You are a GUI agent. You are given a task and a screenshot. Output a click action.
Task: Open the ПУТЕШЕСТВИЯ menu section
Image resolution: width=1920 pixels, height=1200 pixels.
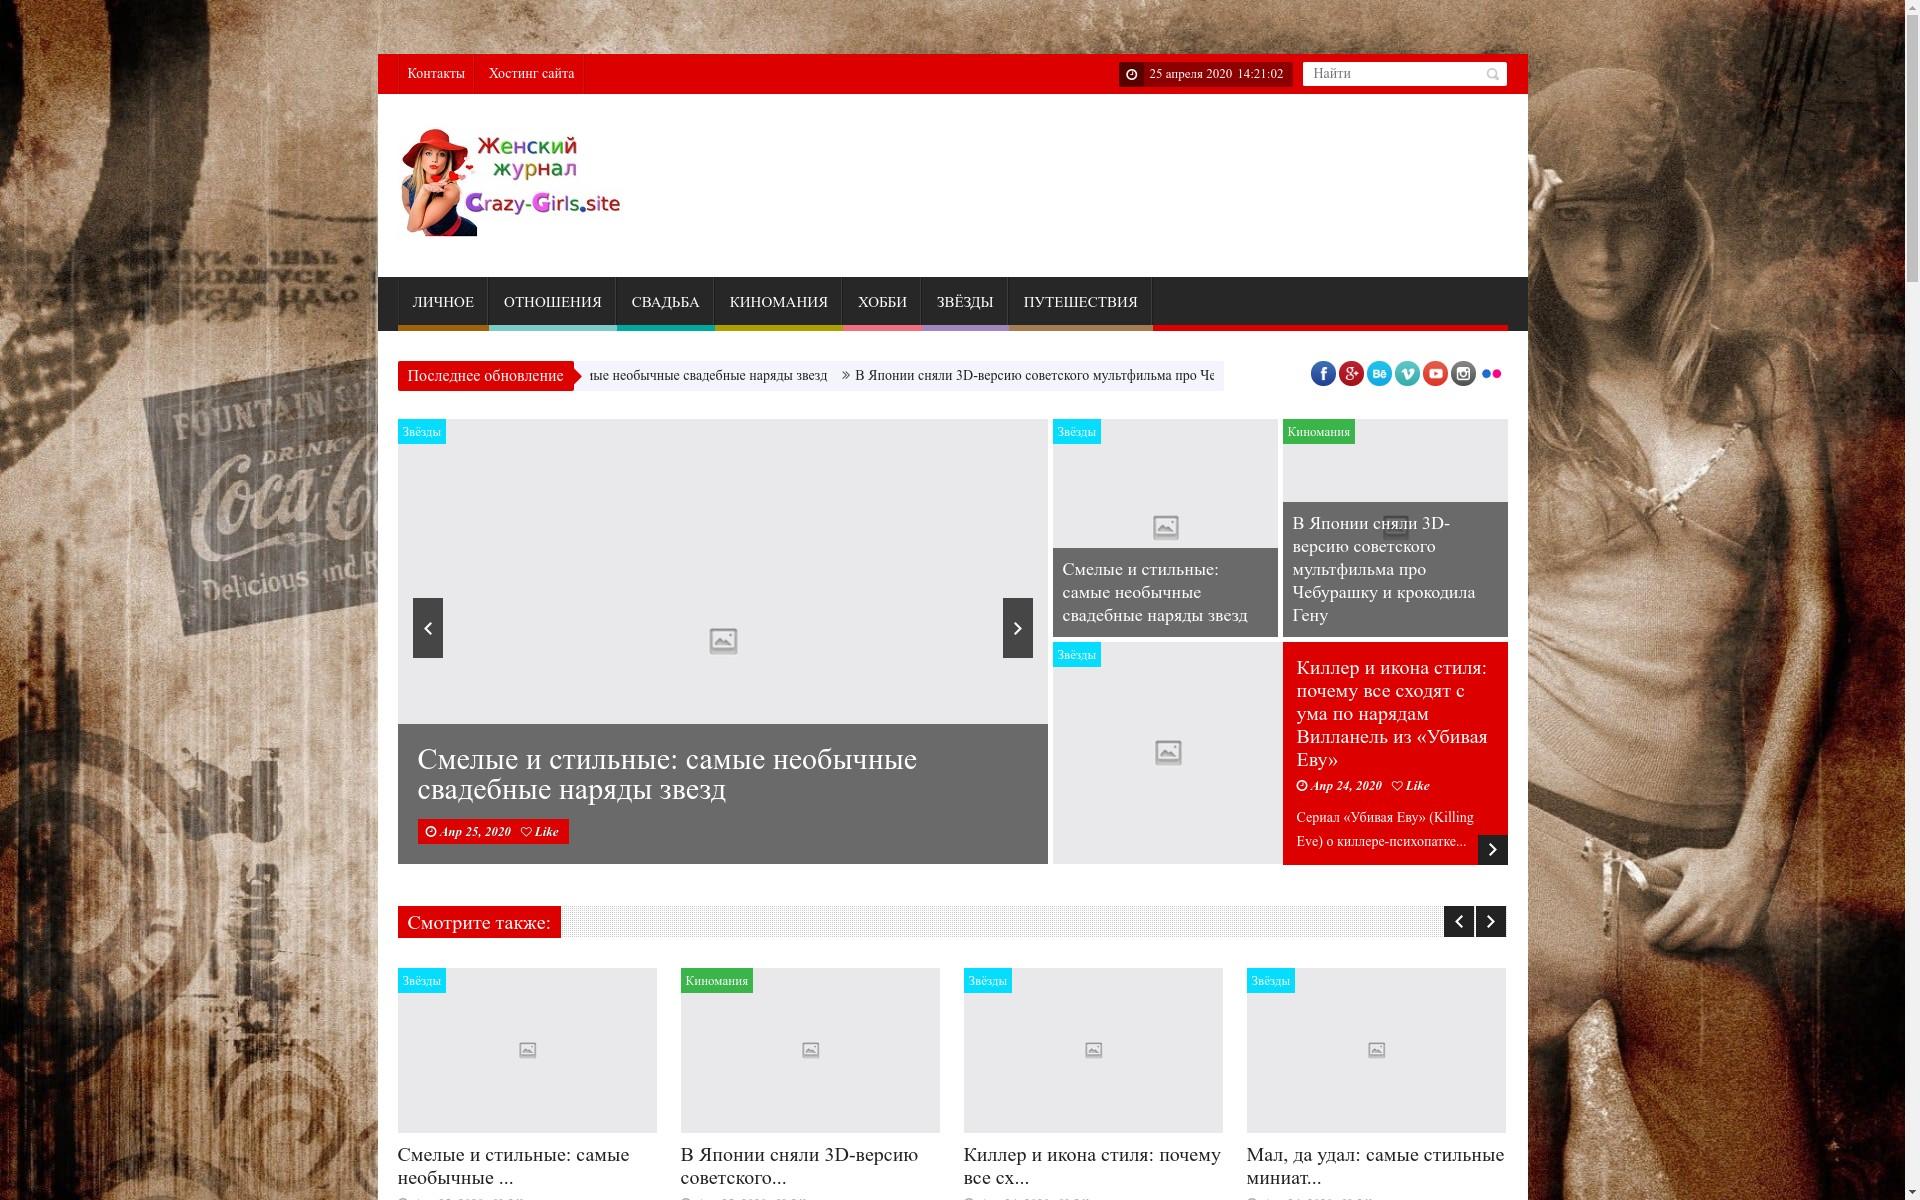(x=1080, y=302)
